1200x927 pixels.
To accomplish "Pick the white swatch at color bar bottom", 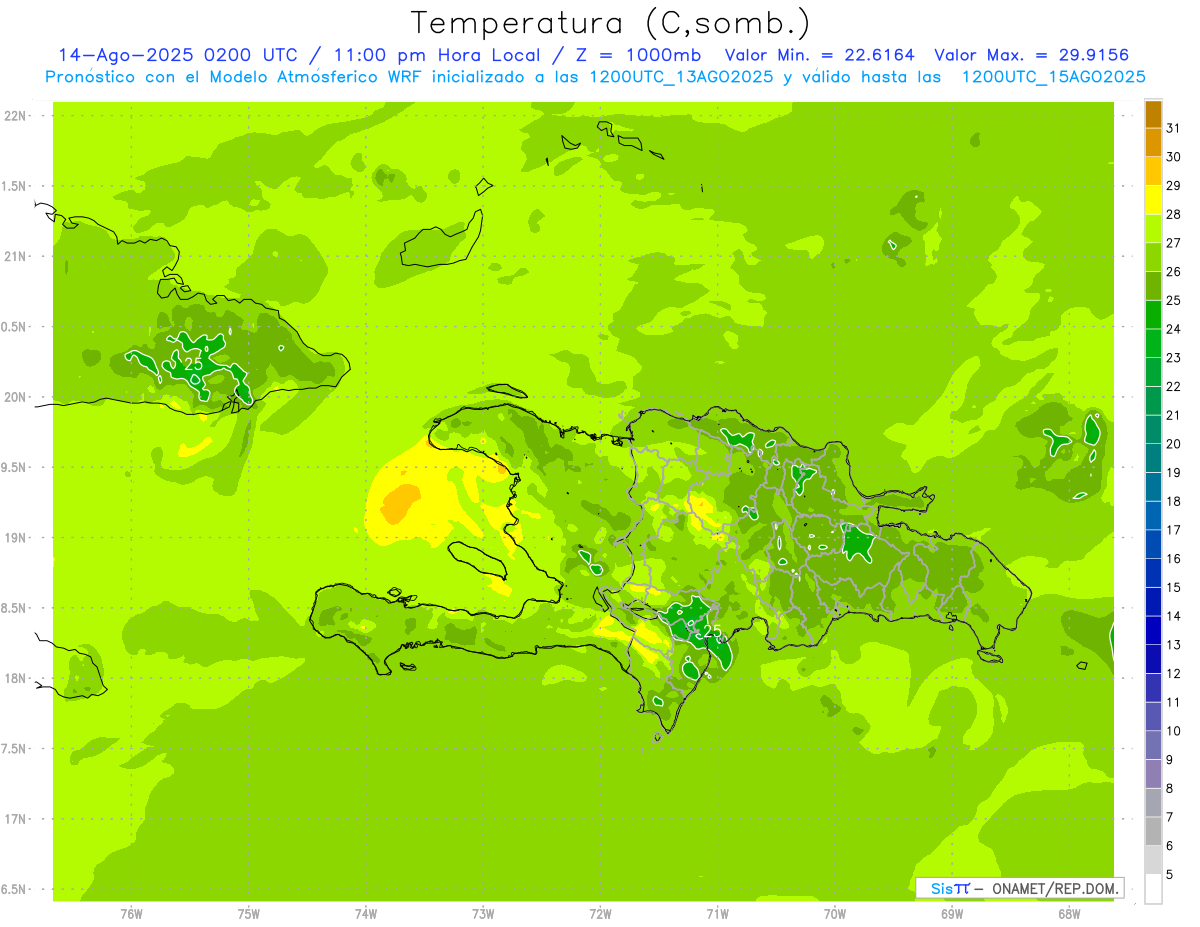I will (x=1153, y=889).
